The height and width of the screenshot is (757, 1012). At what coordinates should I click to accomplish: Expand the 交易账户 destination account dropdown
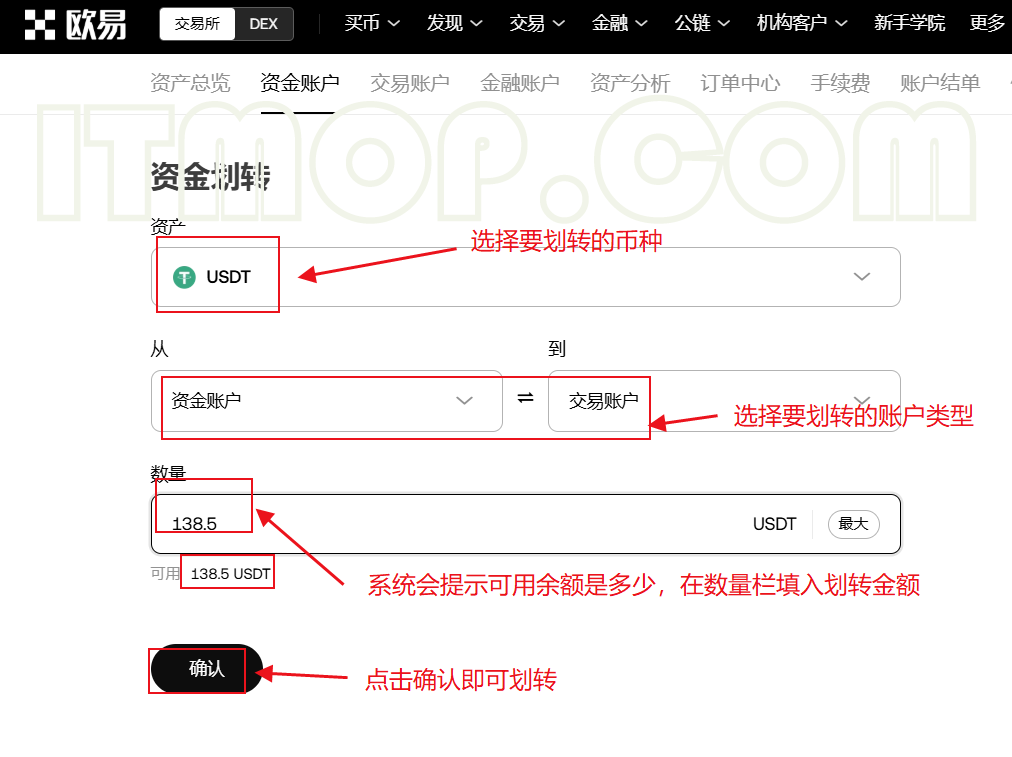point(861,400)
